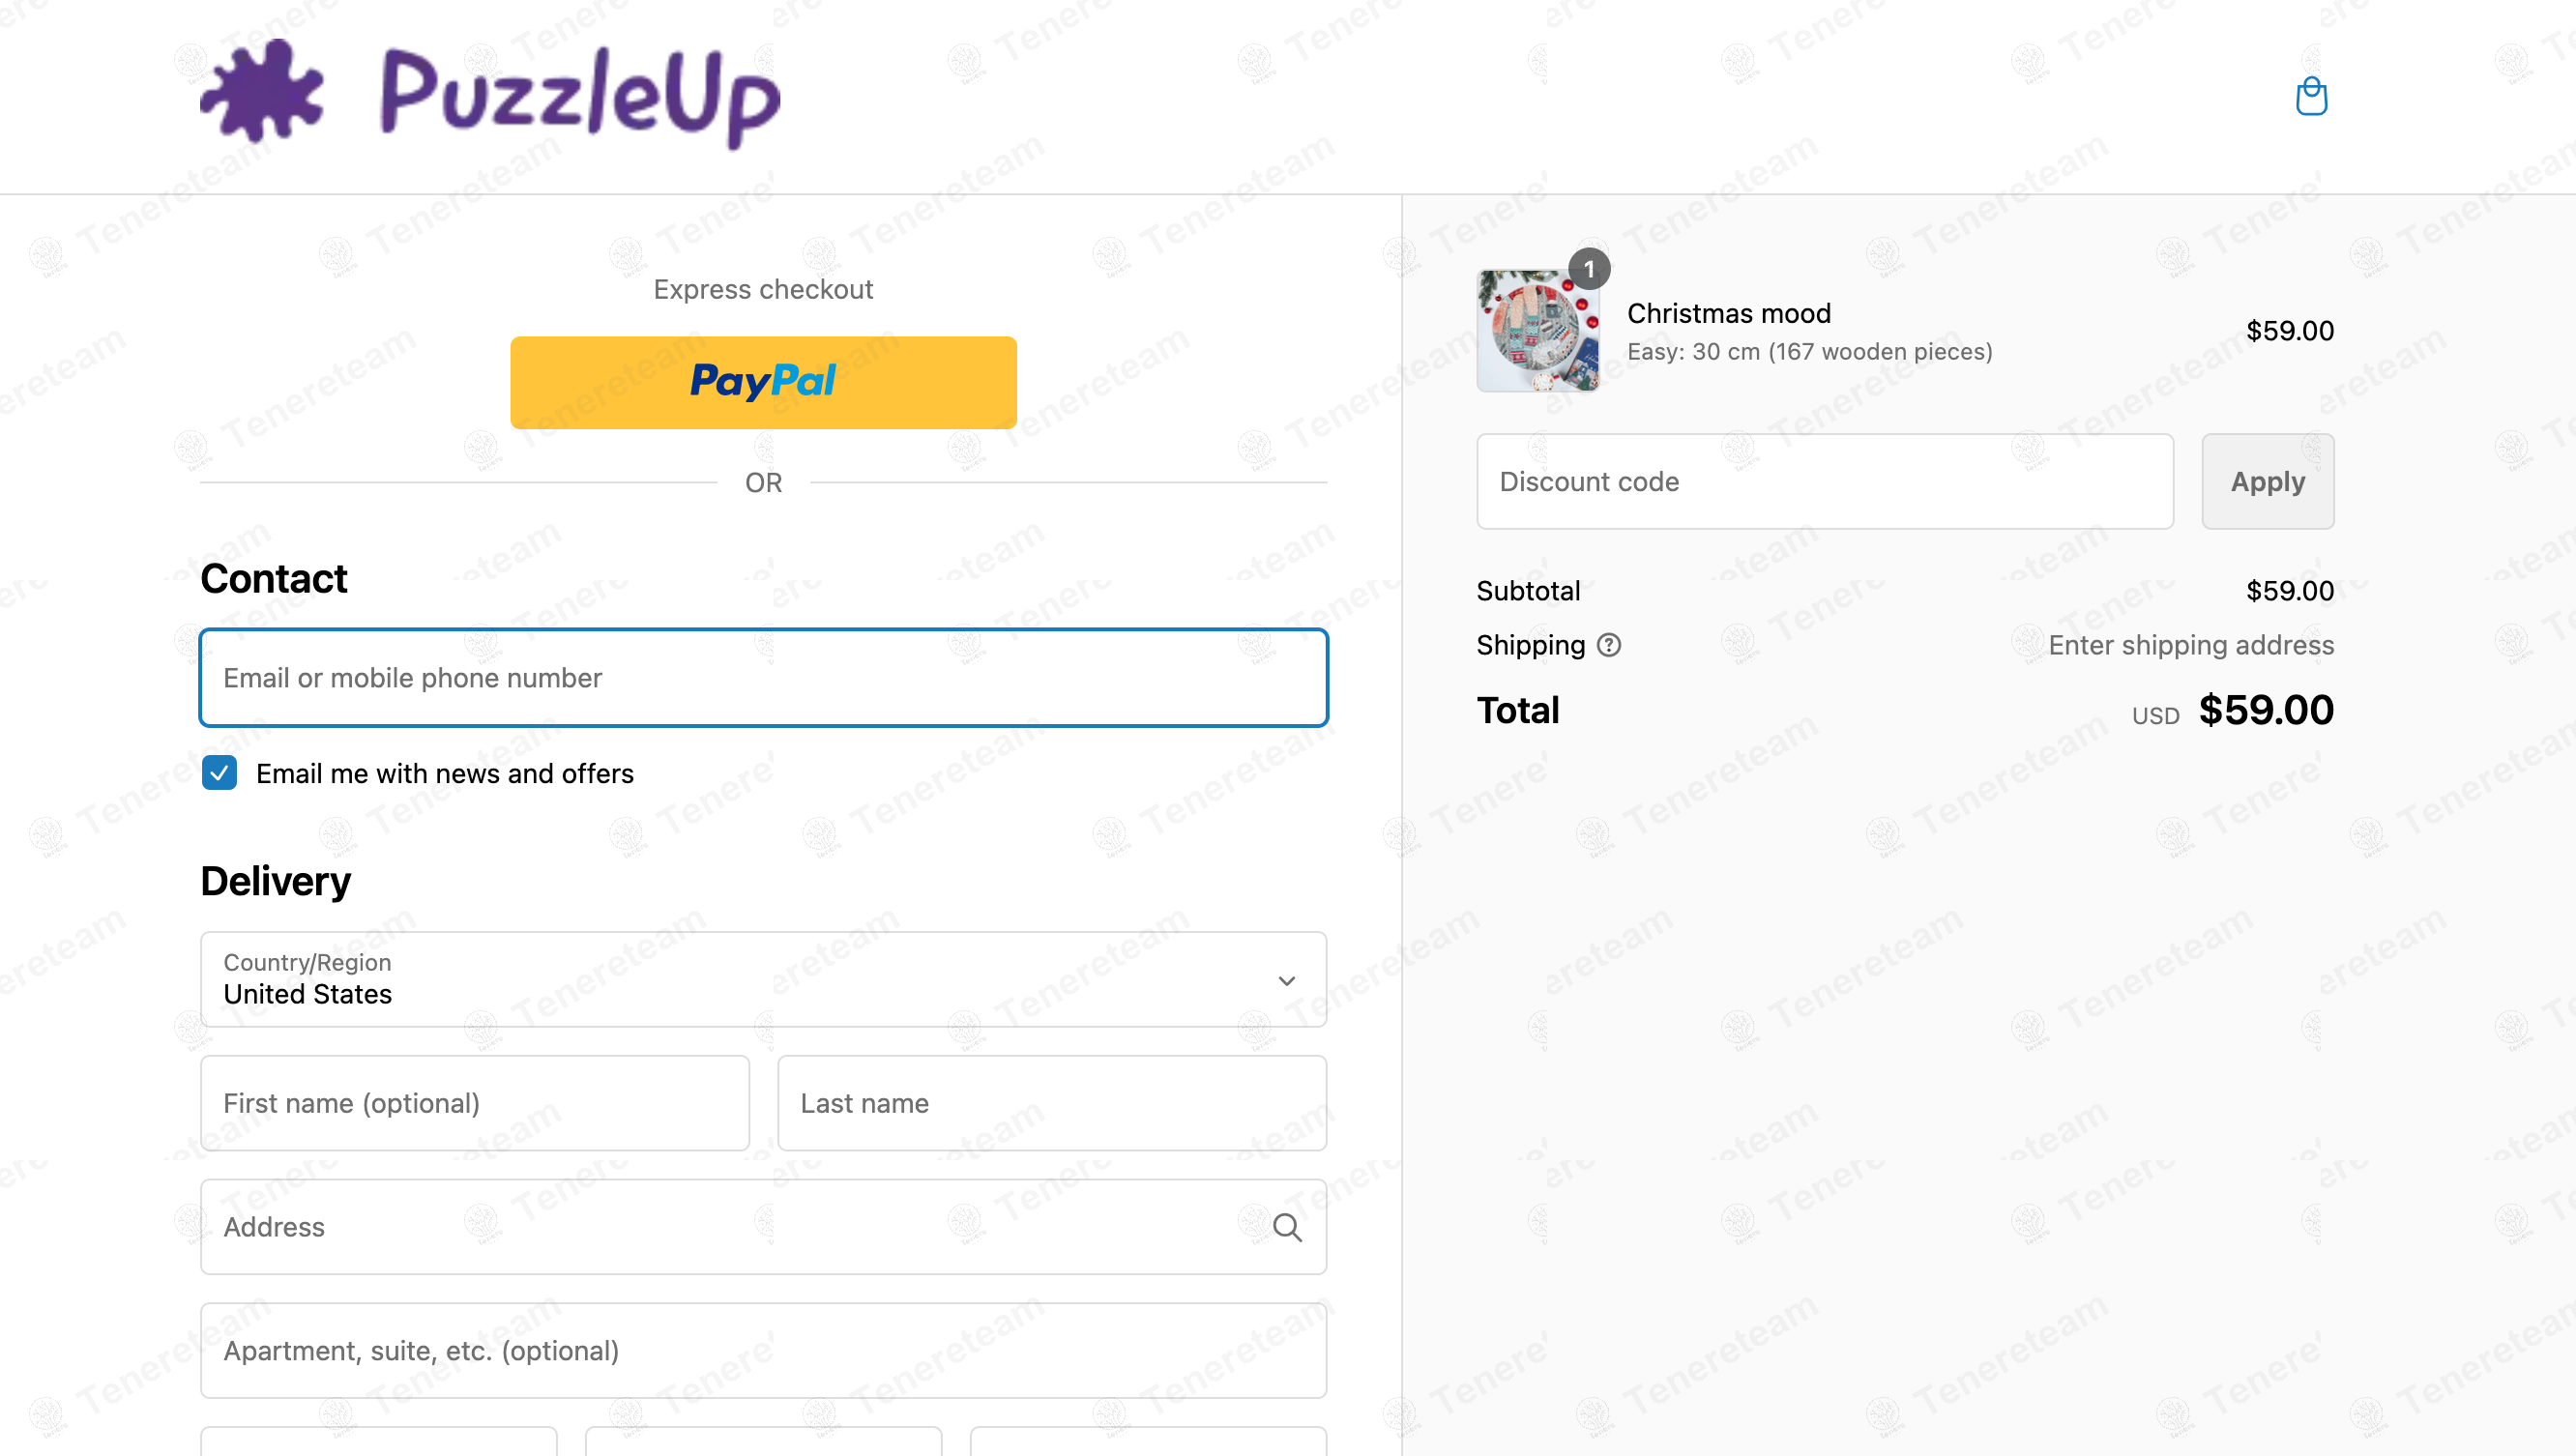Click the bold $59.00 total amount
The width and height of the screenshot is (2576, 1456).
[2265, 710]
